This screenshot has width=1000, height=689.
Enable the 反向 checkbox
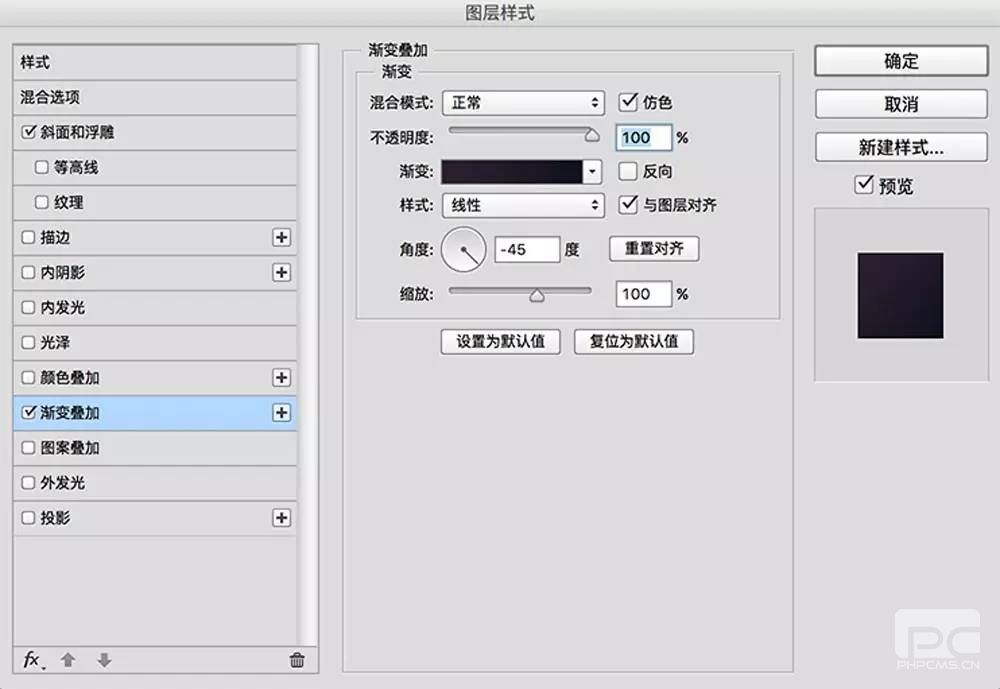[628, 171]
